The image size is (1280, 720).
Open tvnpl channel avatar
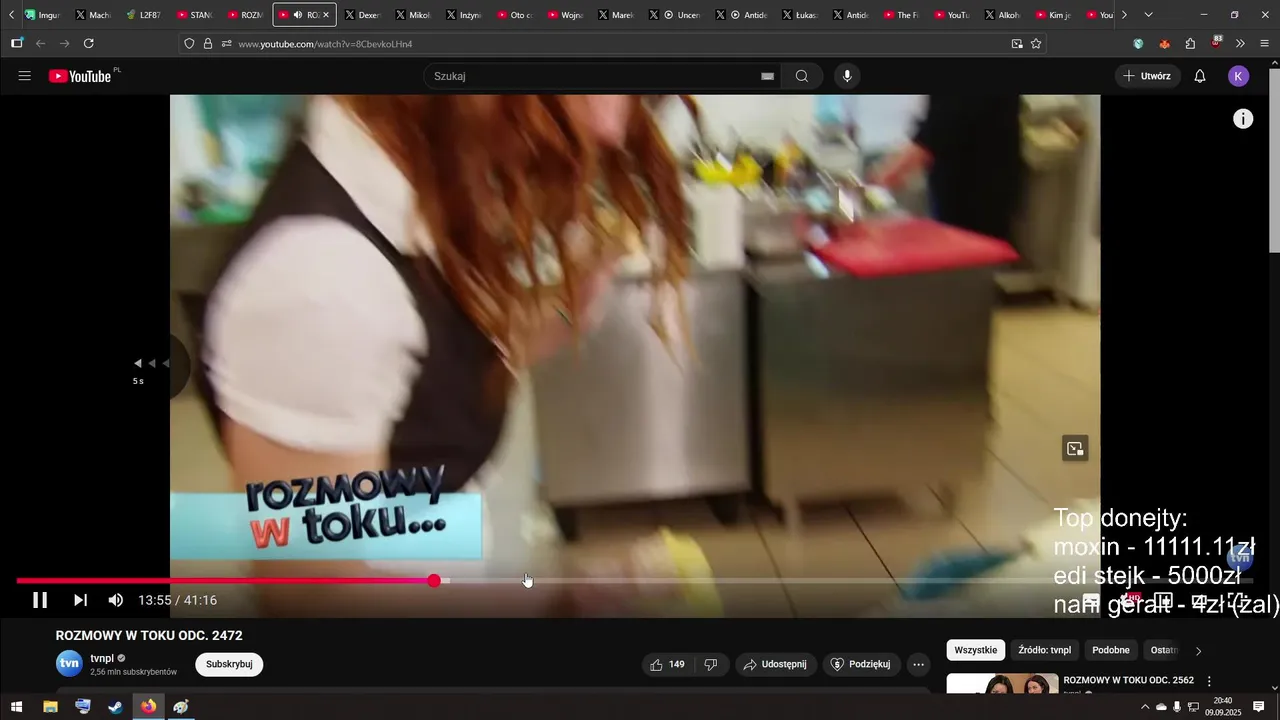[x=69, y=663]
